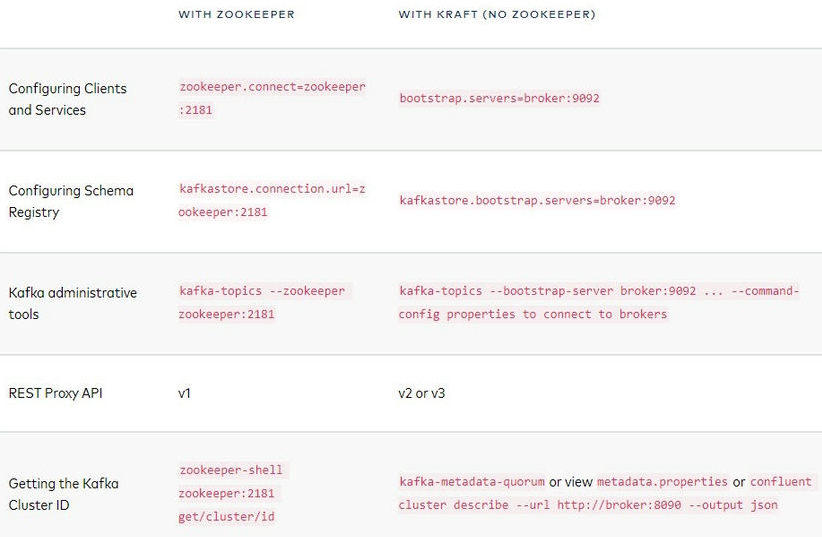Screen dimensions: 822x537
Task: Click the 'v2 or v3' value
Action: (421, 393)
